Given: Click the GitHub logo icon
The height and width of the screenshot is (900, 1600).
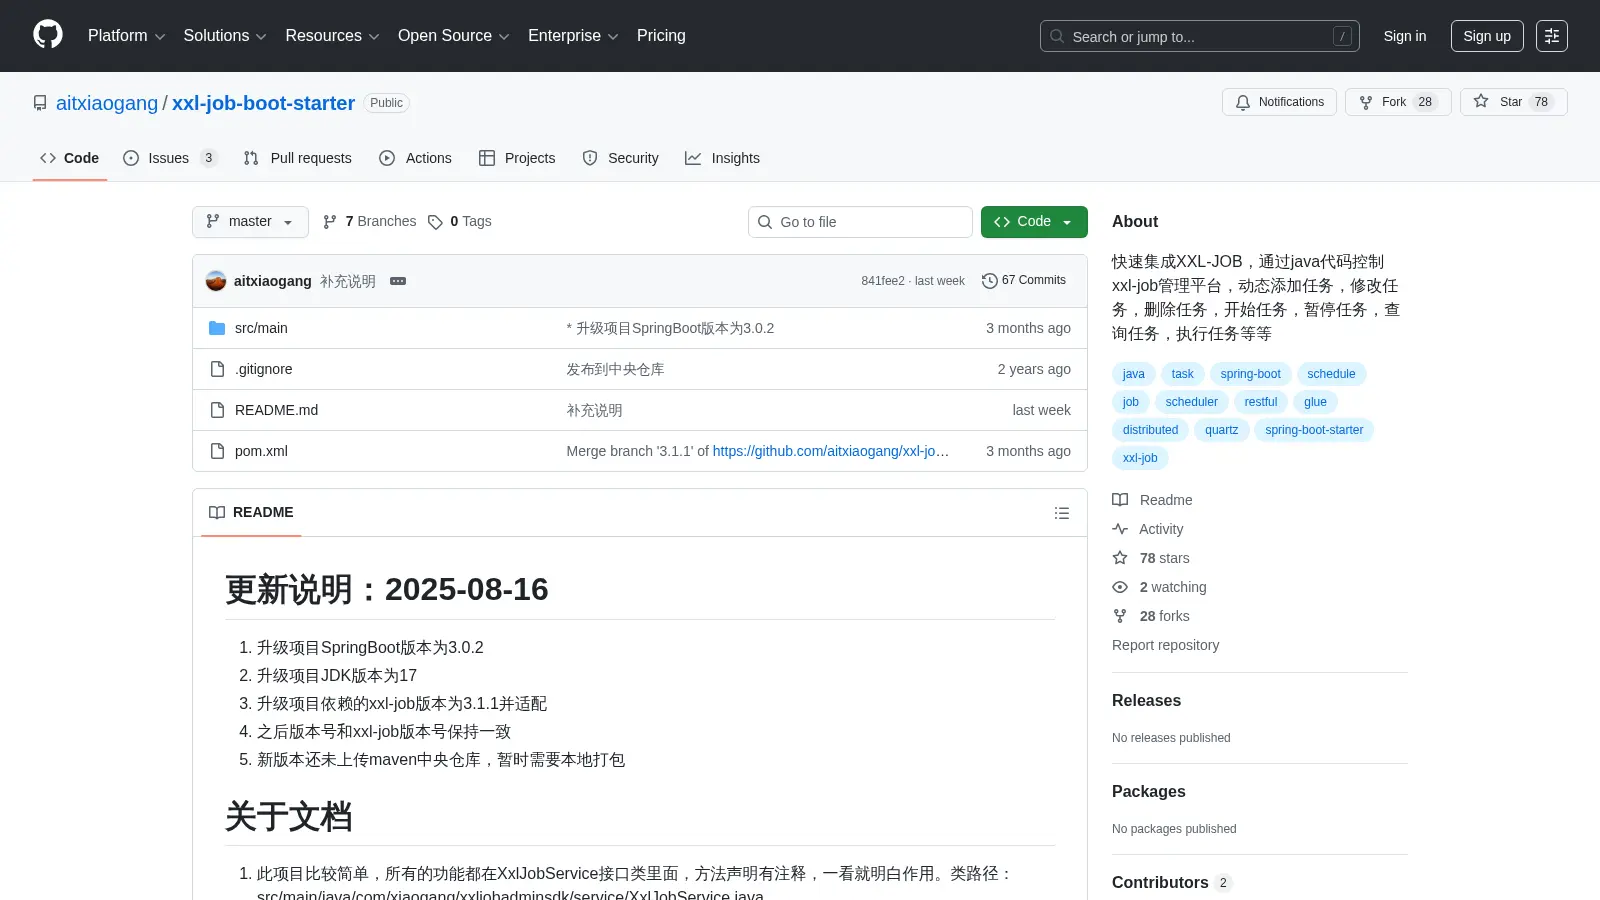Looking at the screenshot, I should [48, 35].
